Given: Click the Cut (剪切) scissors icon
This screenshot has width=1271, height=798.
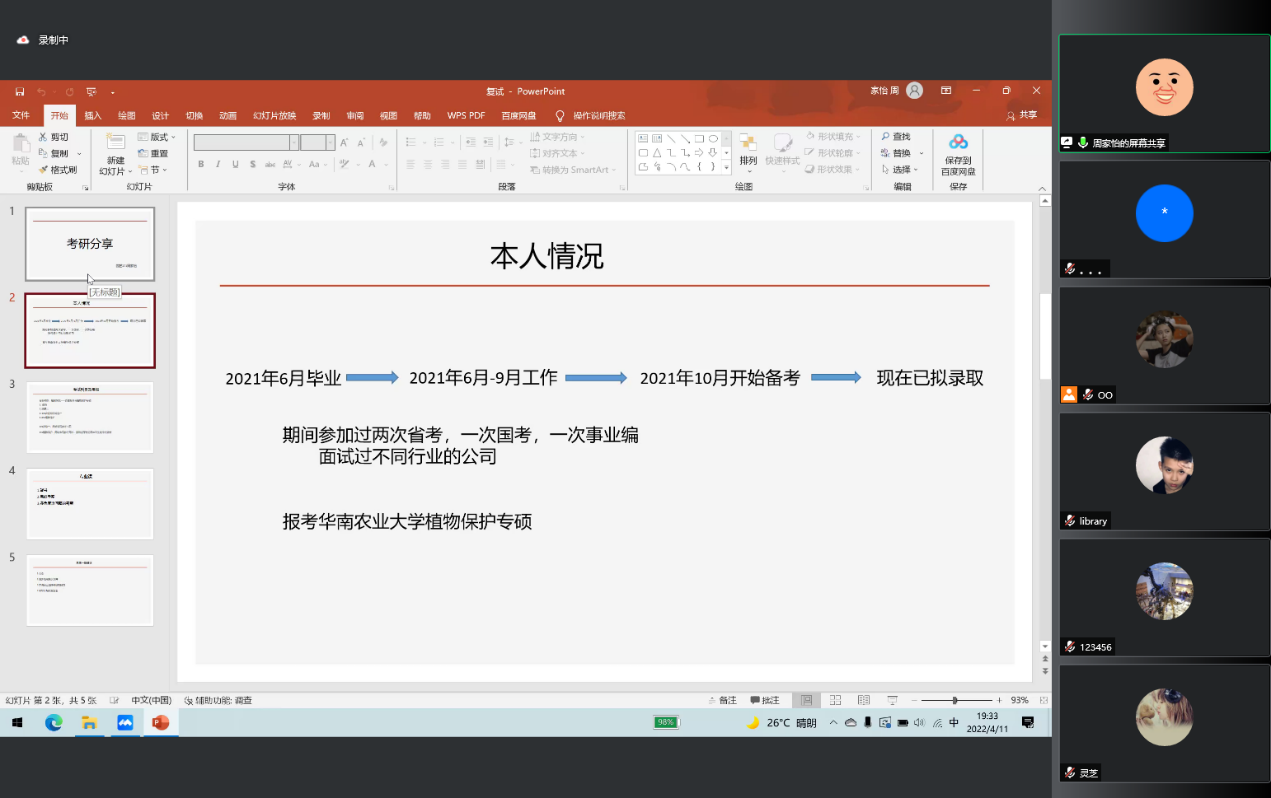Looking at the screenshot, I should [43, 137].
